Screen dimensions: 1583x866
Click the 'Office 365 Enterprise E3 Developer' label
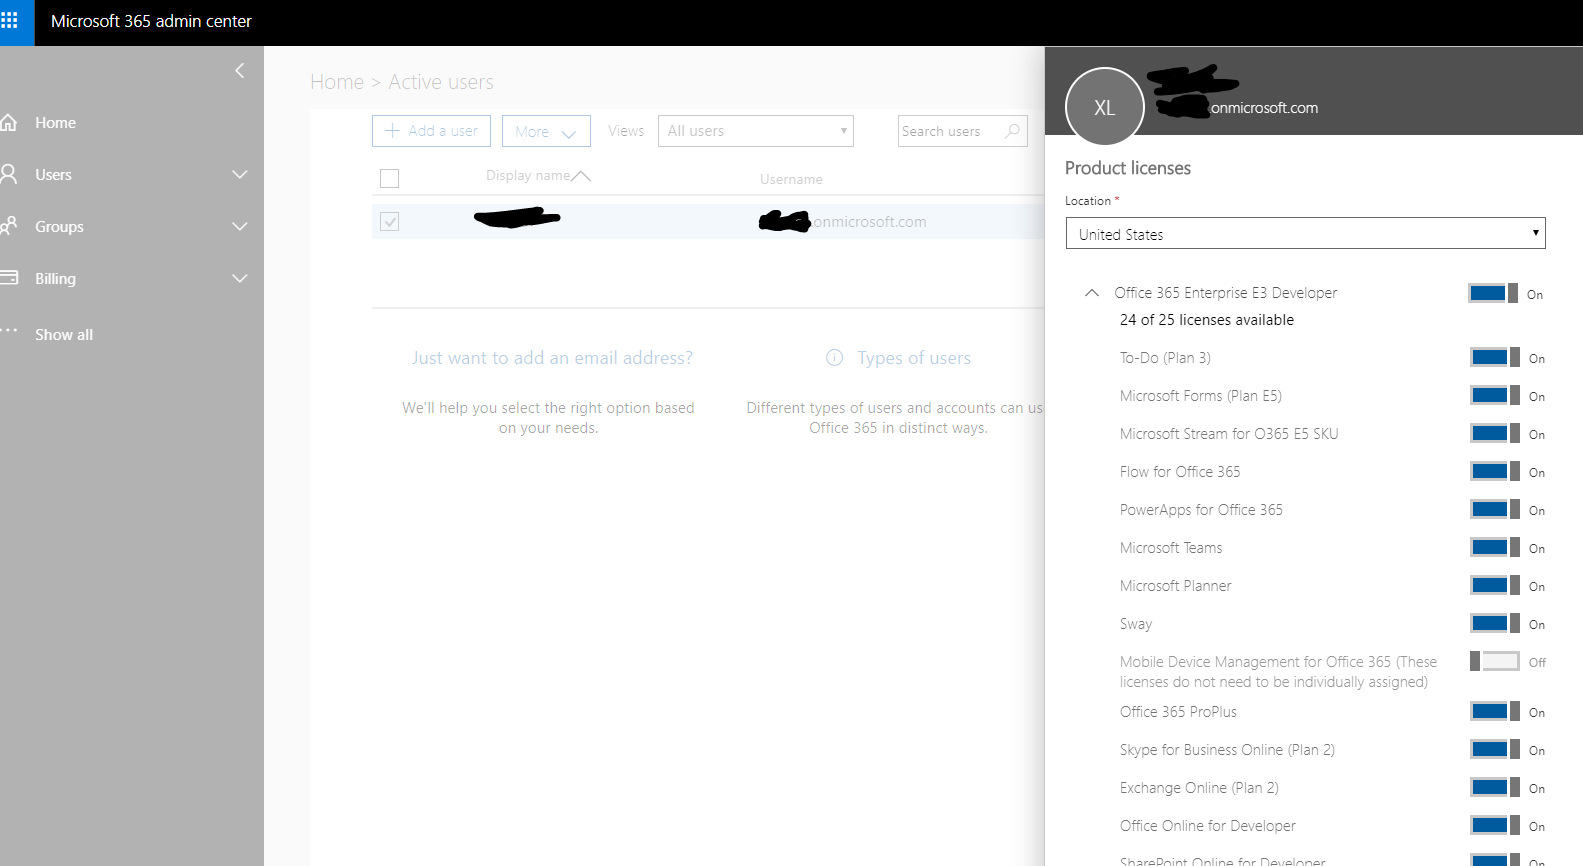coord(1226,293)
